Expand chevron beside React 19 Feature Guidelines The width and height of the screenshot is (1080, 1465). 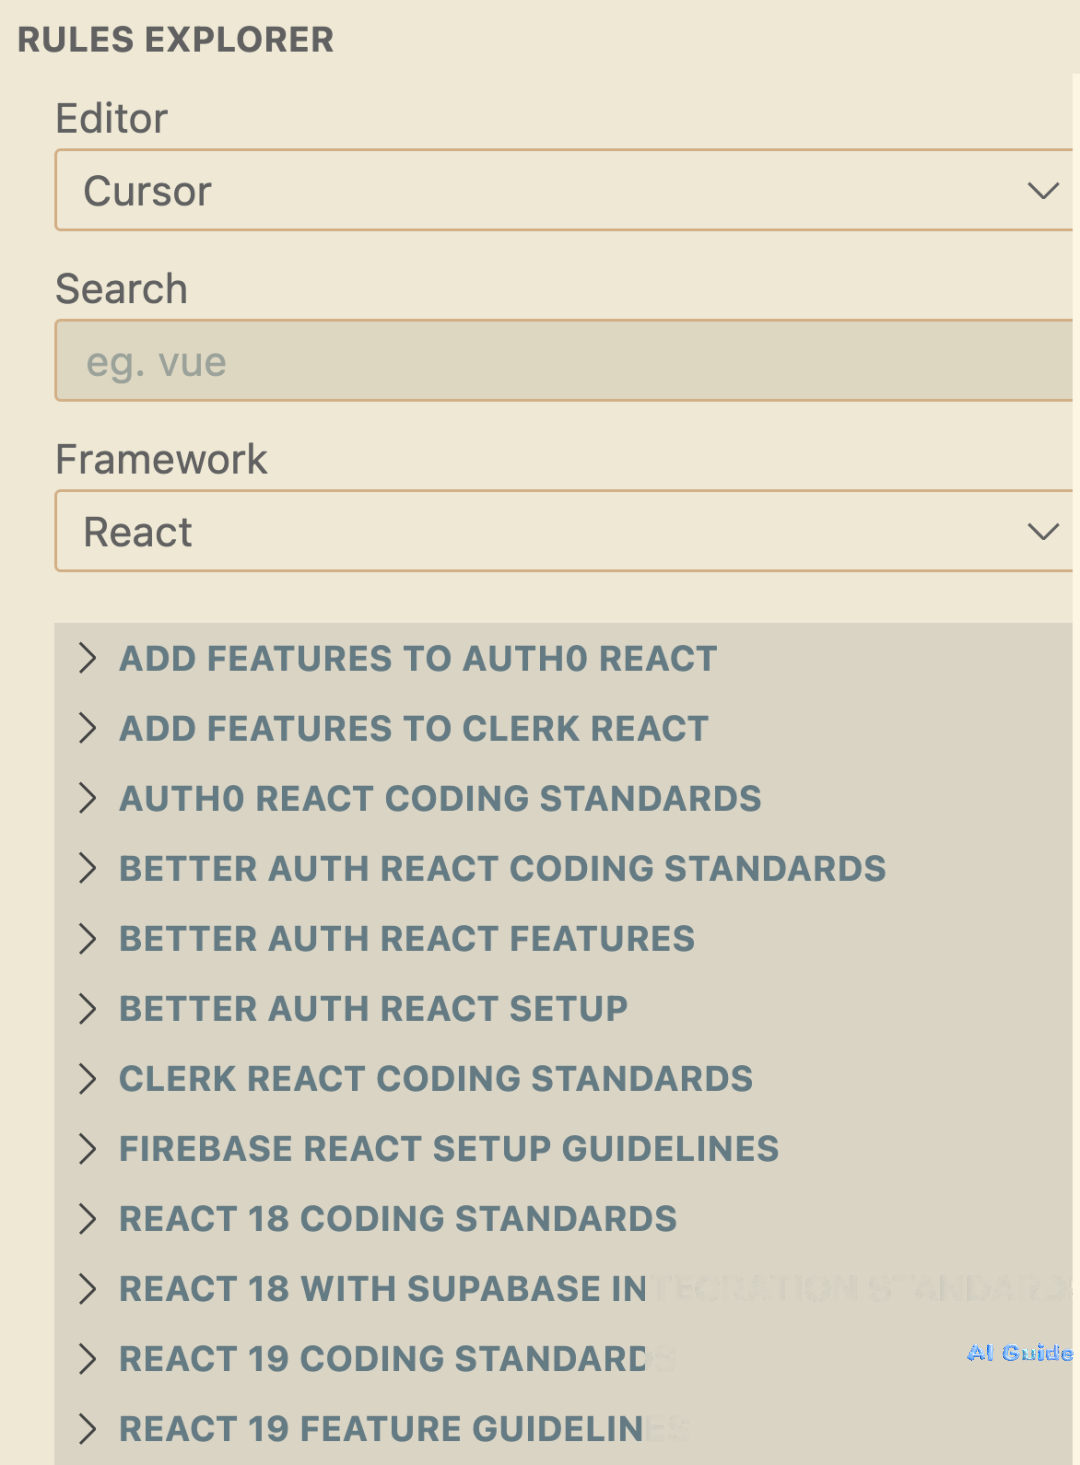[x=88, y=1428]
